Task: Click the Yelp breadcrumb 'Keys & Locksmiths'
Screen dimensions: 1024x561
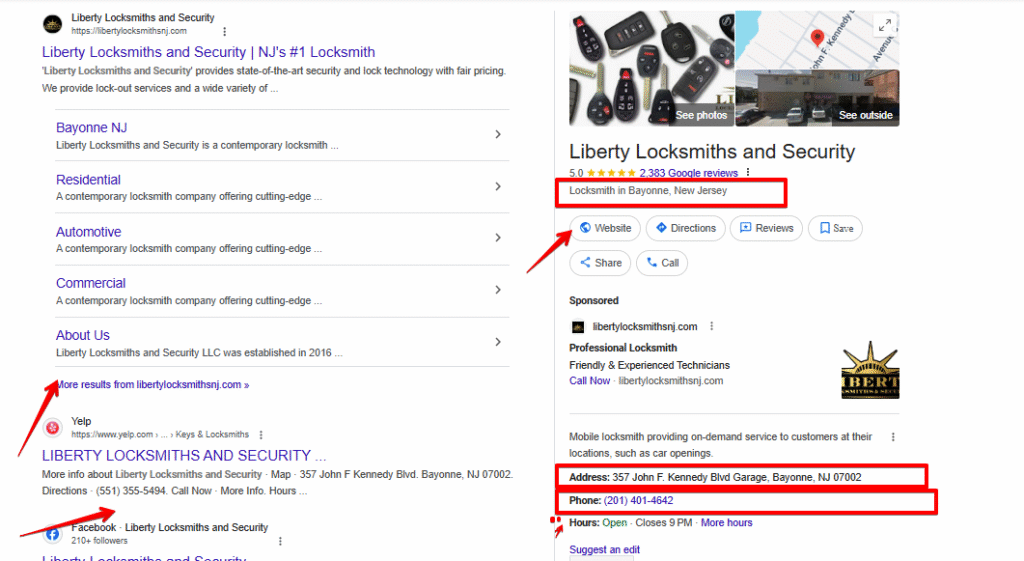Action: pyautogui.click(x=212, y=434)
